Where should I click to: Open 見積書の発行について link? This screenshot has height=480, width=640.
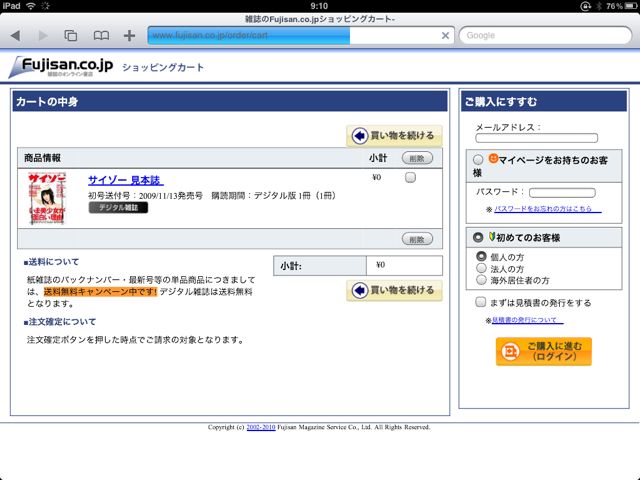pos(528,320)
